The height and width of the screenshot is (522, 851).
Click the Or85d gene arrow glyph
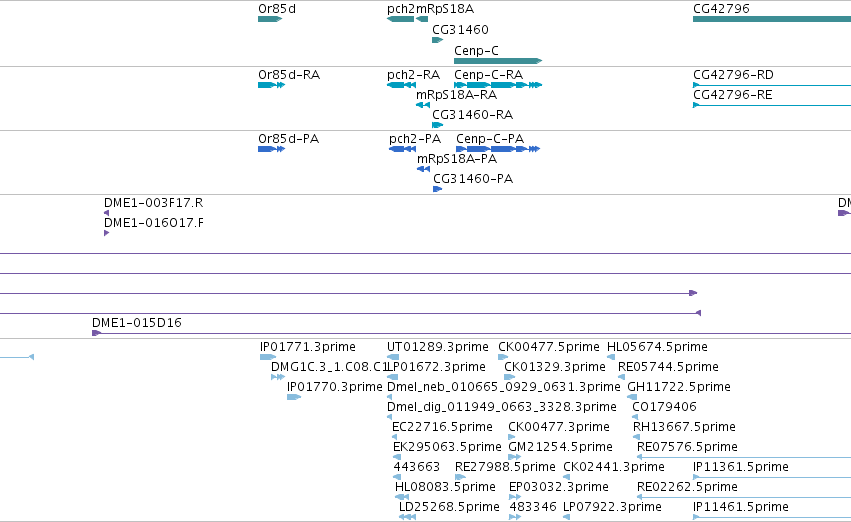click(270, 19)
